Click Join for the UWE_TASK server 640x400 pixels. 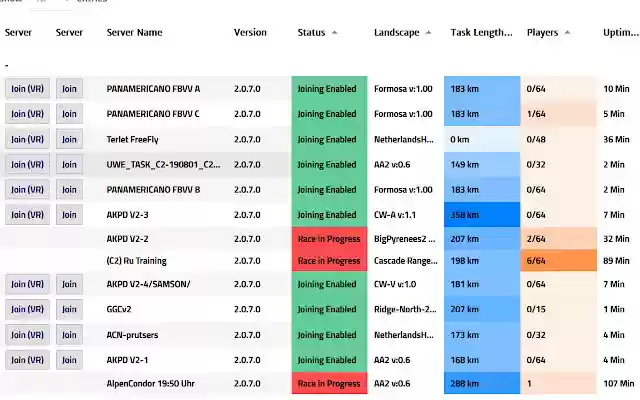(x=69, y=164)
